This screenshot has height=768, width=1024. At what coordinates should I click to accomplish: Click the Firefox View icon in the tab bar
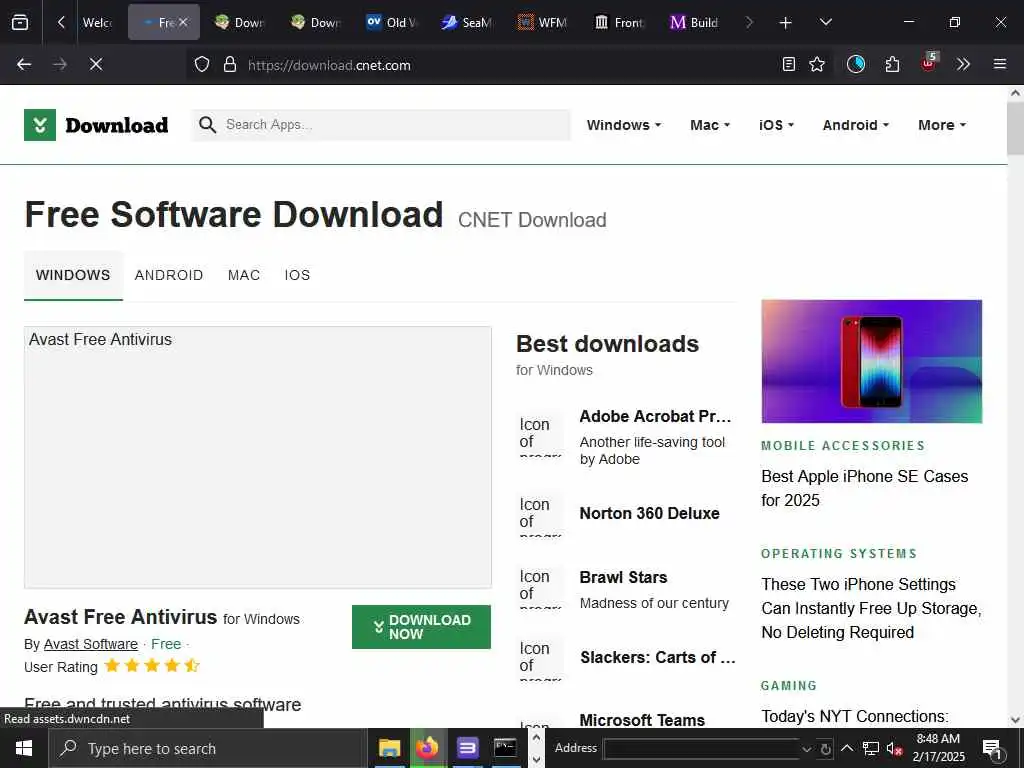[20, 22]
